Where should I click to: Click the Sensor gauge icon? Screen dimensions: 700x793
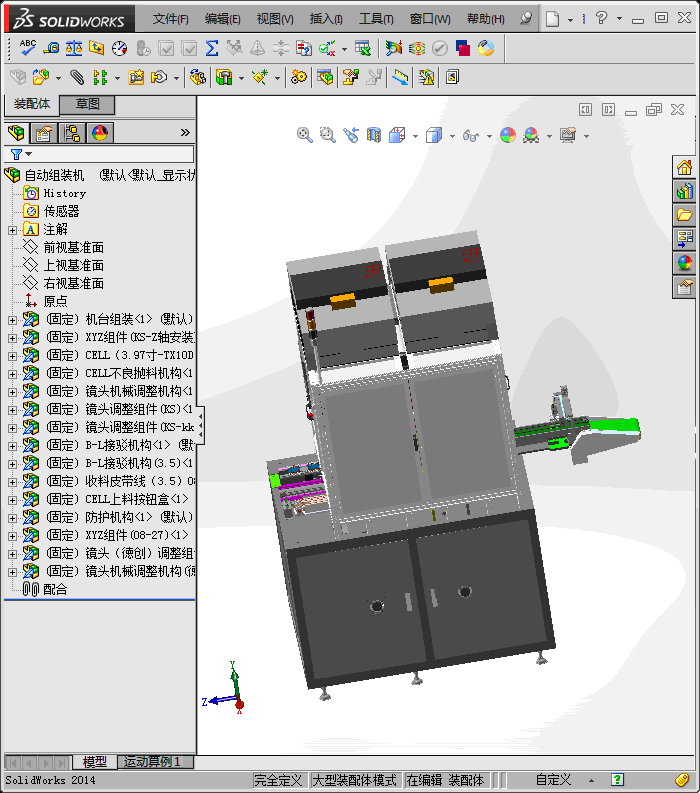[119, 48]
